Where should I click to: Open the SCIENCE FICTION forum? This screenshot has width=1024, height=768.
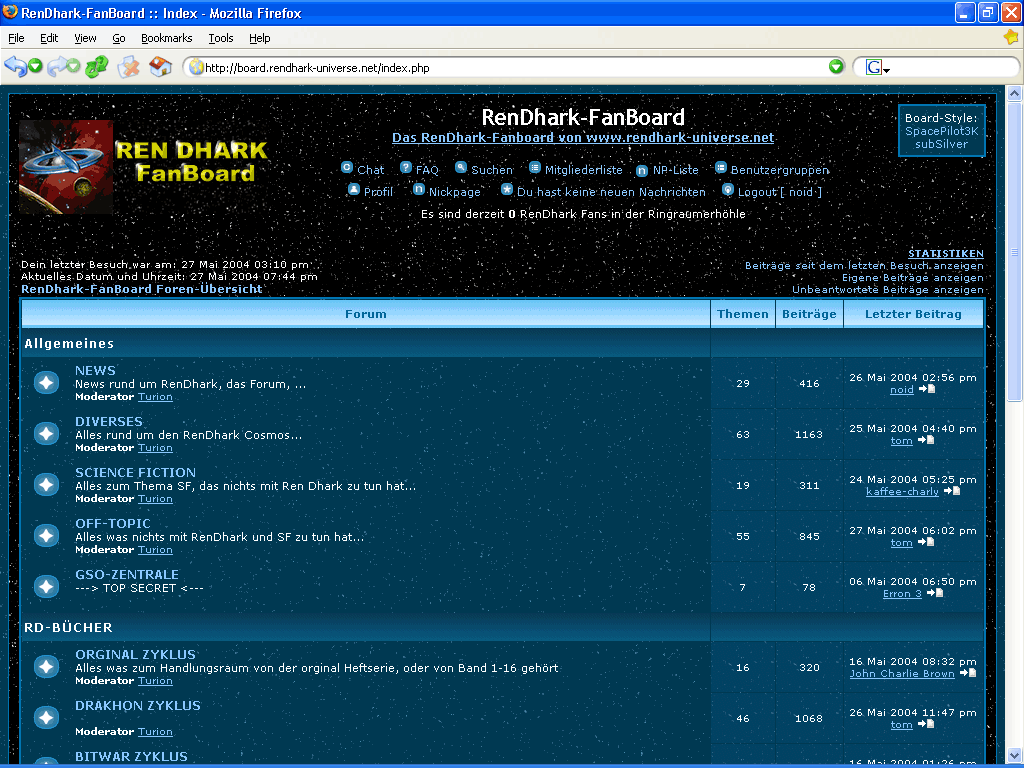point(135,472)
